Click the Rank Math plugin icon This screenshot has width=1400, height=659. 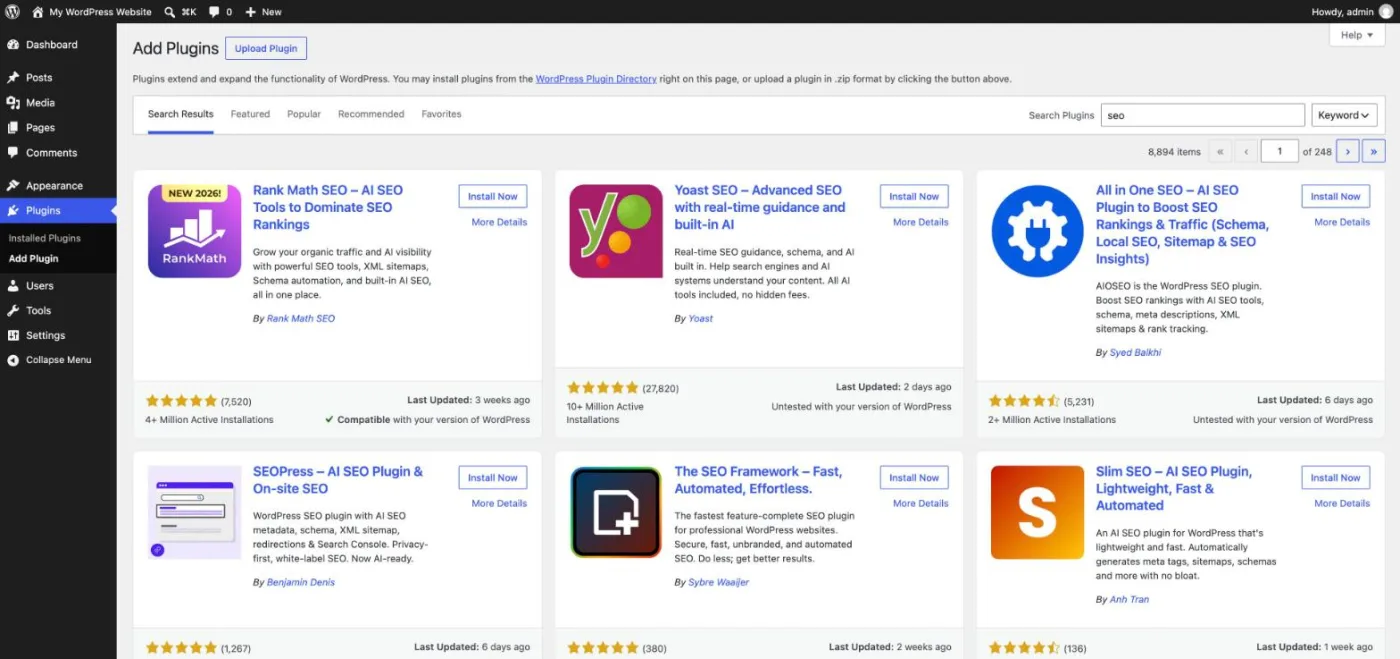[x=195, y=231]
